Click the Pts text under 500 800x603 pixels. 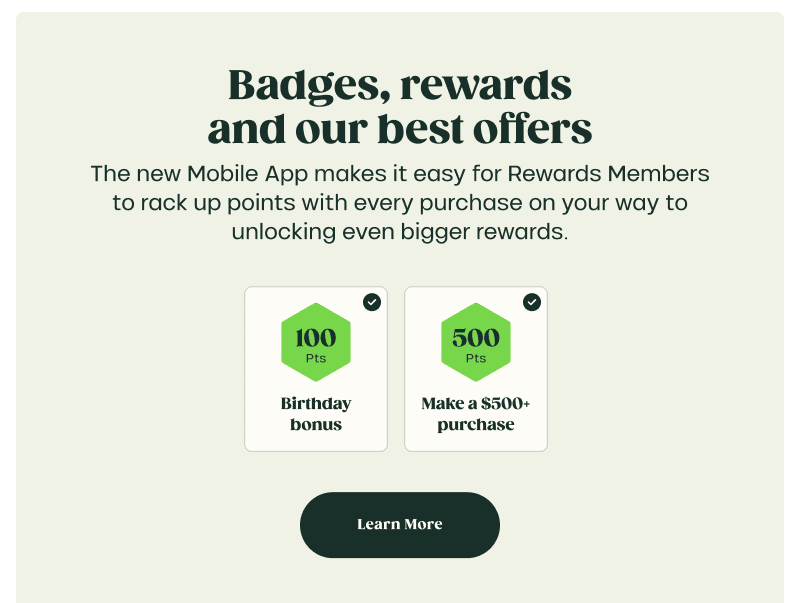pos(476,358)
